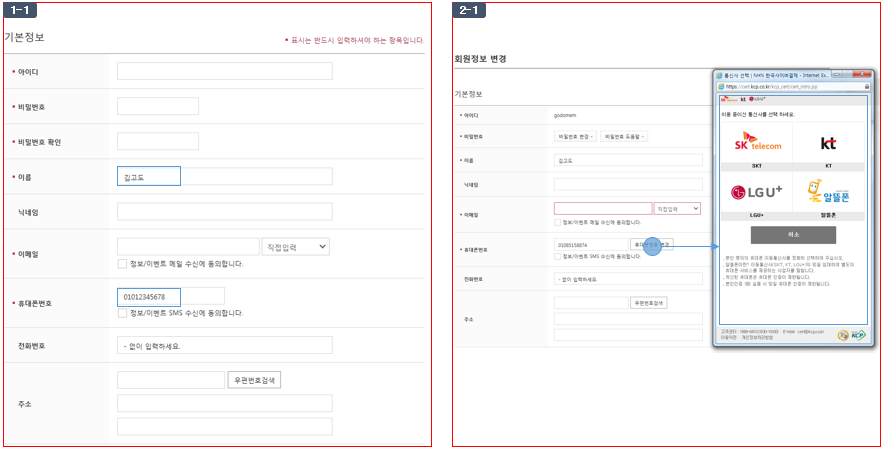This screenshot has width=884, height=449.
Task: Check email consent box in panel 2-1
Action: point(558,222)
